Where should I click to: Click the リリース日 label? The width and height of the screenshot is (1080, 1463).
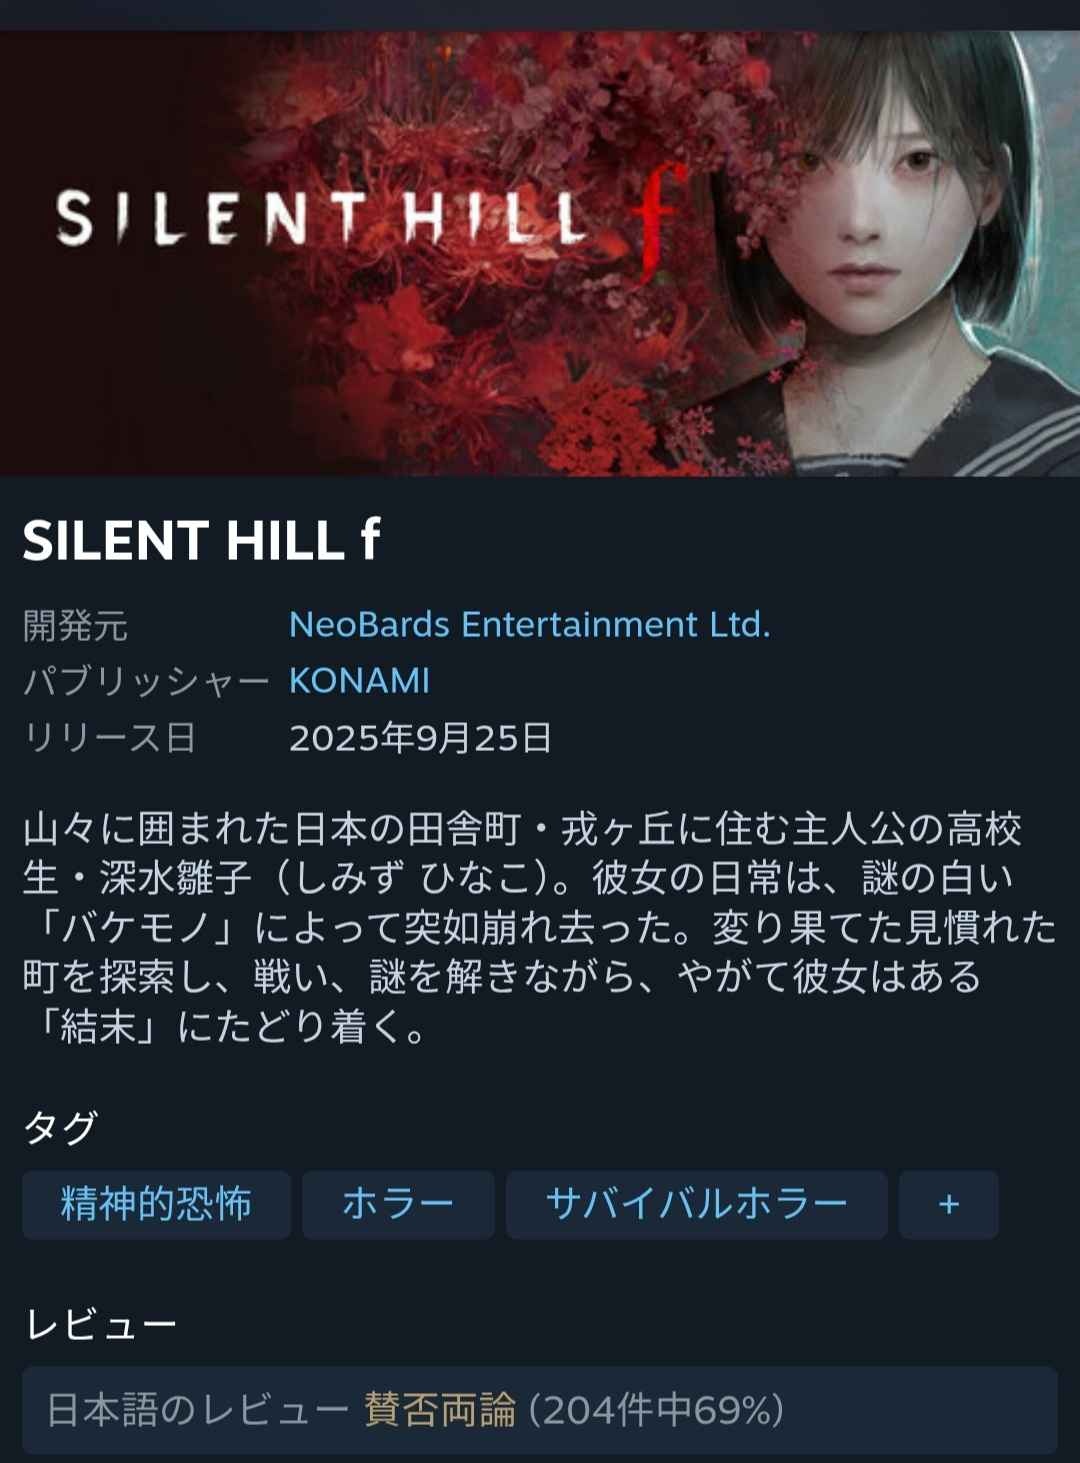coord(109,738)
